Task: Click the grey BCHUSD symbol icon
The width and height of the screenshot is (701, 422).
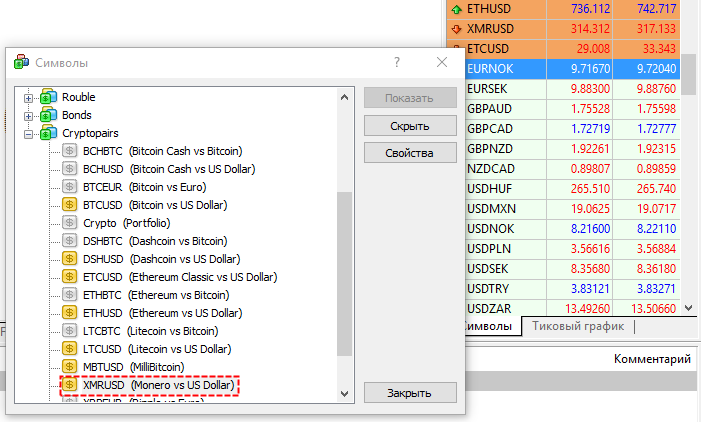Action: coord(69,169)
